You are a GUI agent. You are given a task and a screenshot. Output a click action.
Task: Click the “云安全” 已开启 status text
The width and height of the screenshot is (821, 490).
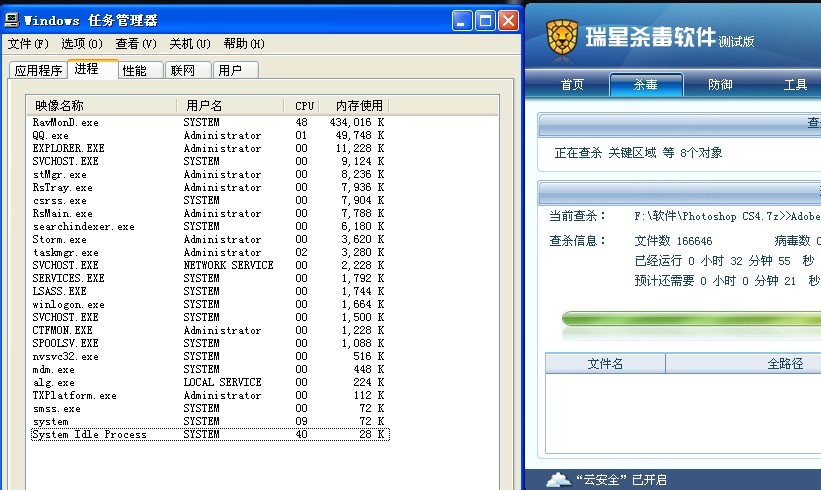click(621, 480)
